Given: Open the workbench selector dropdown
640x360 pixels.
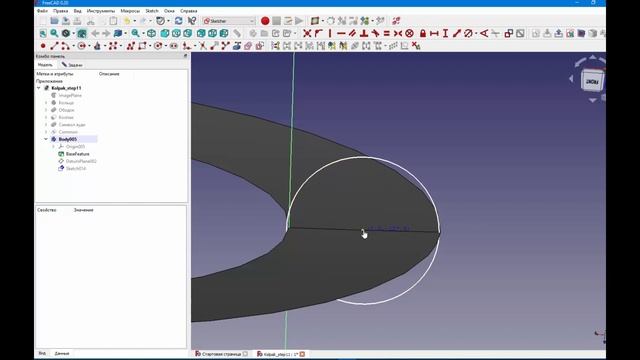Looking at the screenshot, I should (229, 21).
